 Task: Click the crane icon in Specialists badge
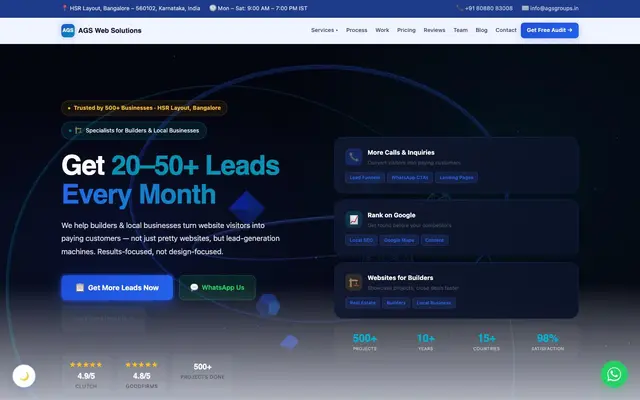click(79, 131)
